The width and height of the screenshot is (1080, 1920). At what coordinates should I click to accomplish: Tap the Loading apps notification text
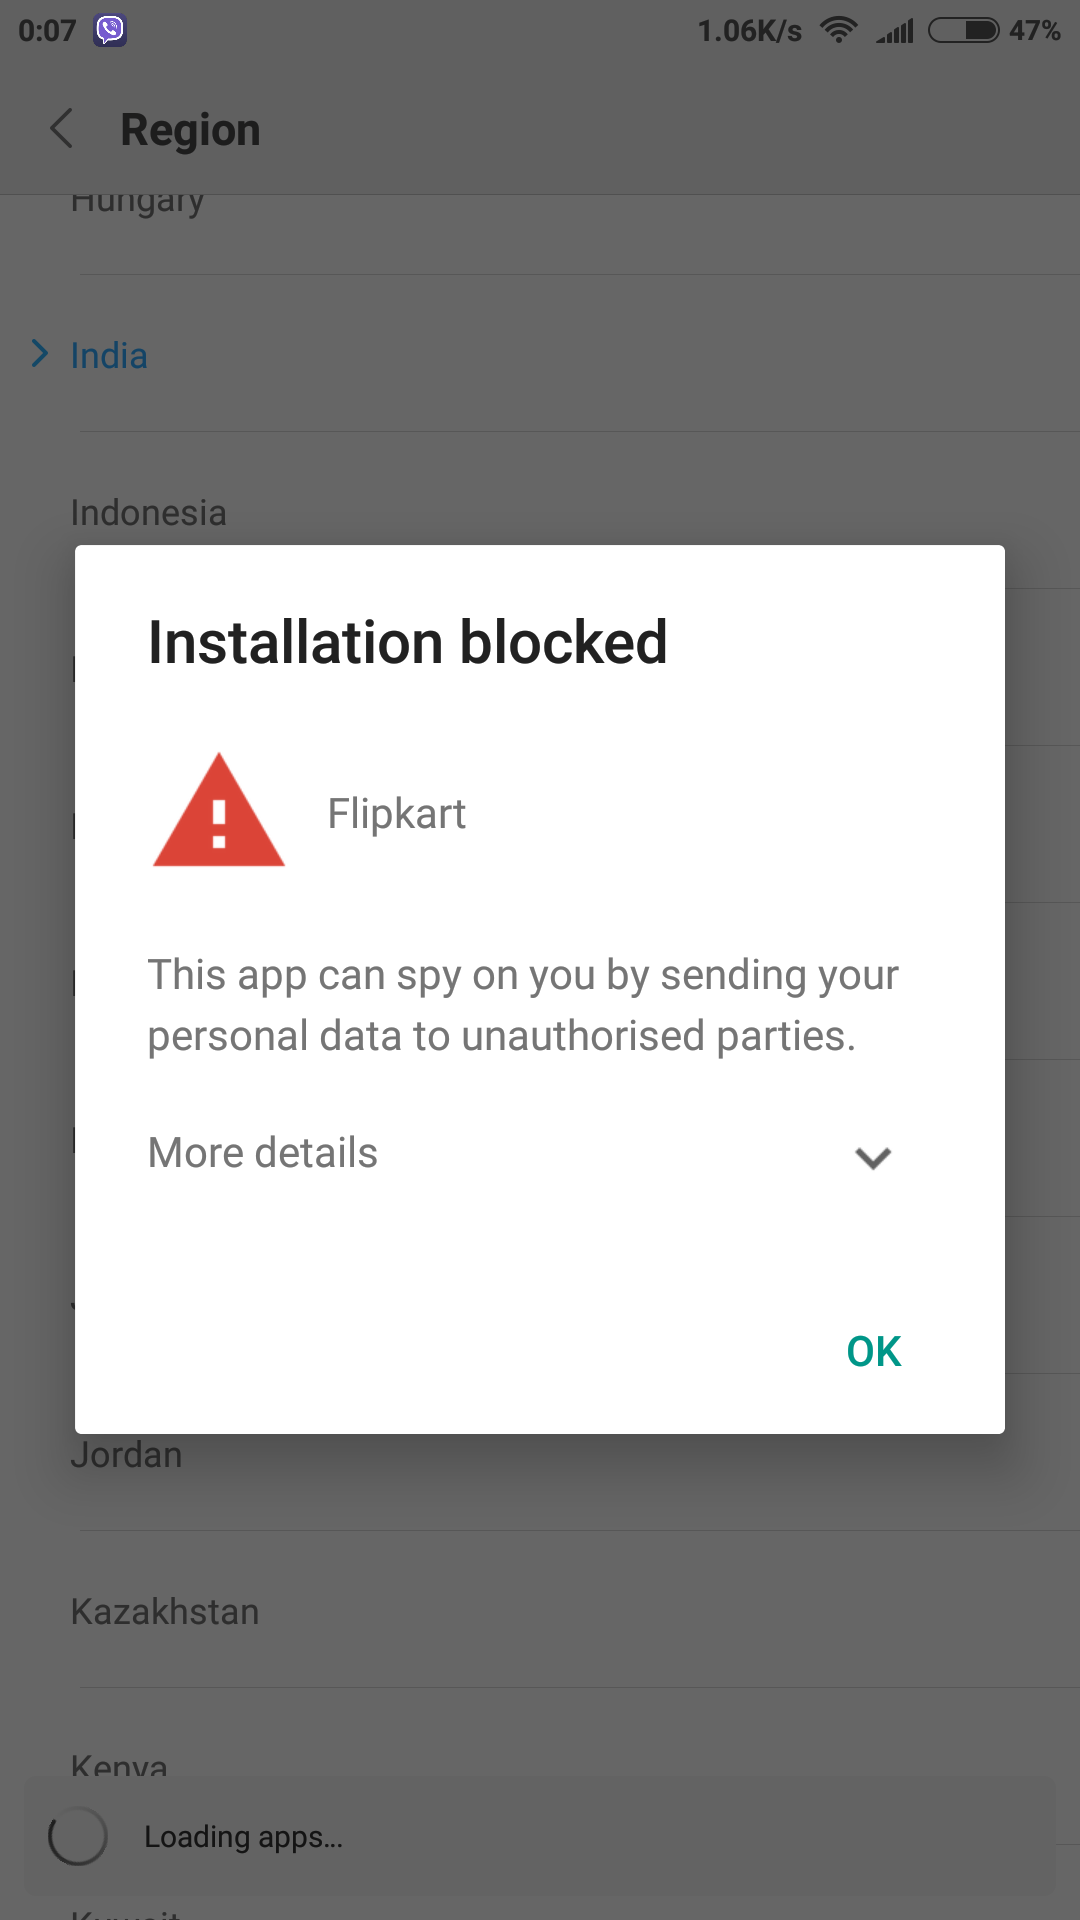tap(243, 1837)
